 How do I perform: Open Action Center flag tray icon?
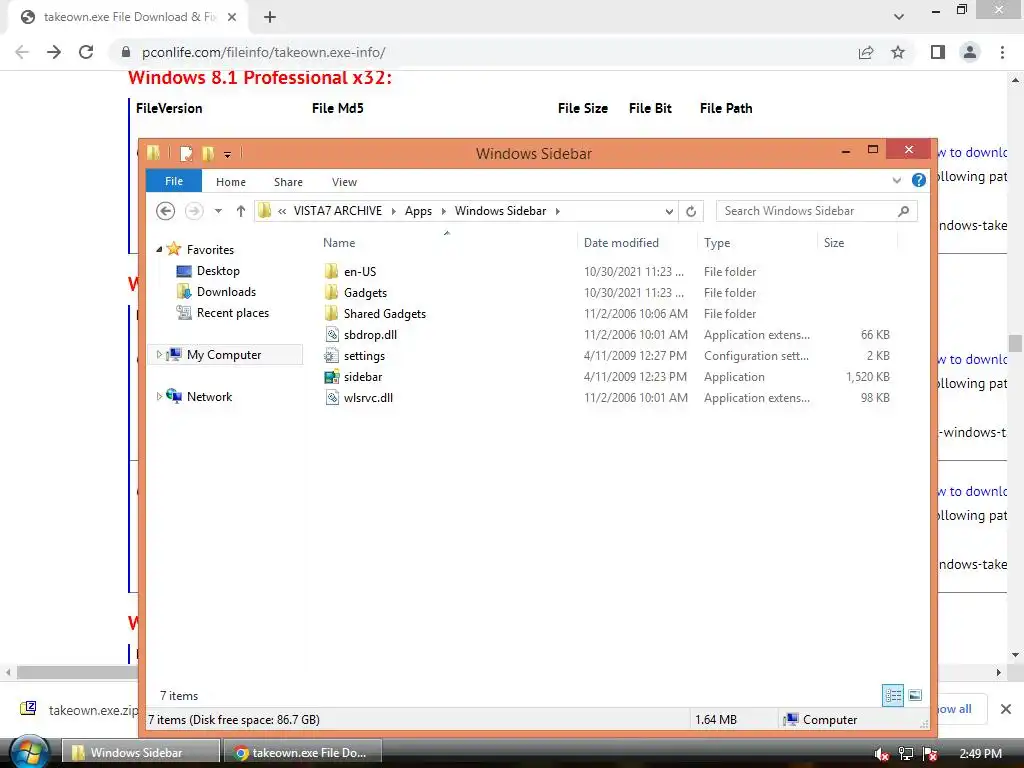[x=930, y=754]
